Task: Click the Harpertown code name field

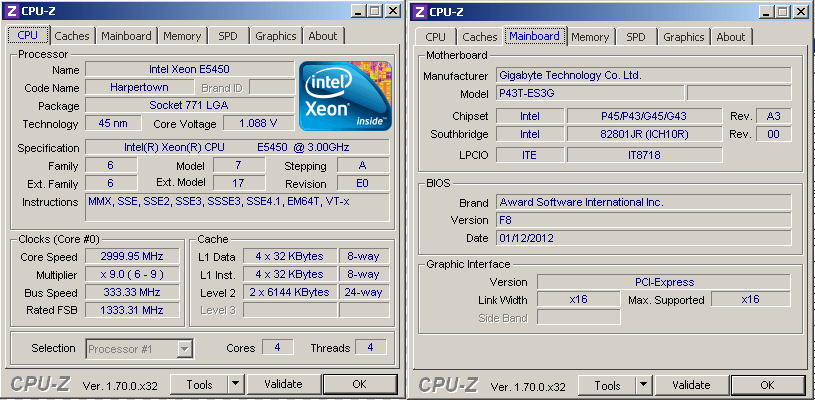Action: click(x=139, y=87)
